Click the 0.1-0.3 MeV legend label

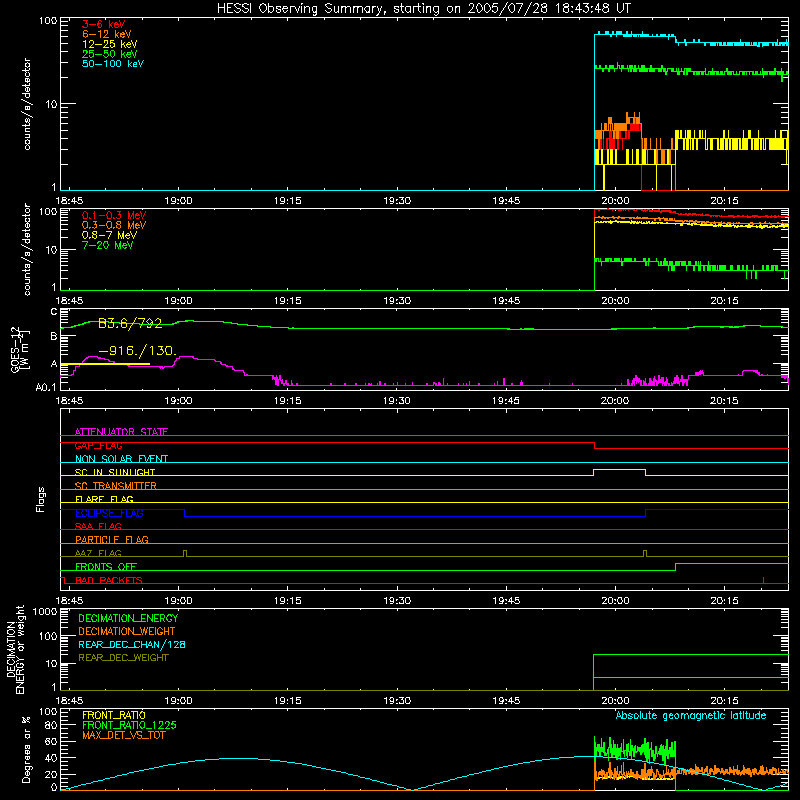[x=114, y=215]
